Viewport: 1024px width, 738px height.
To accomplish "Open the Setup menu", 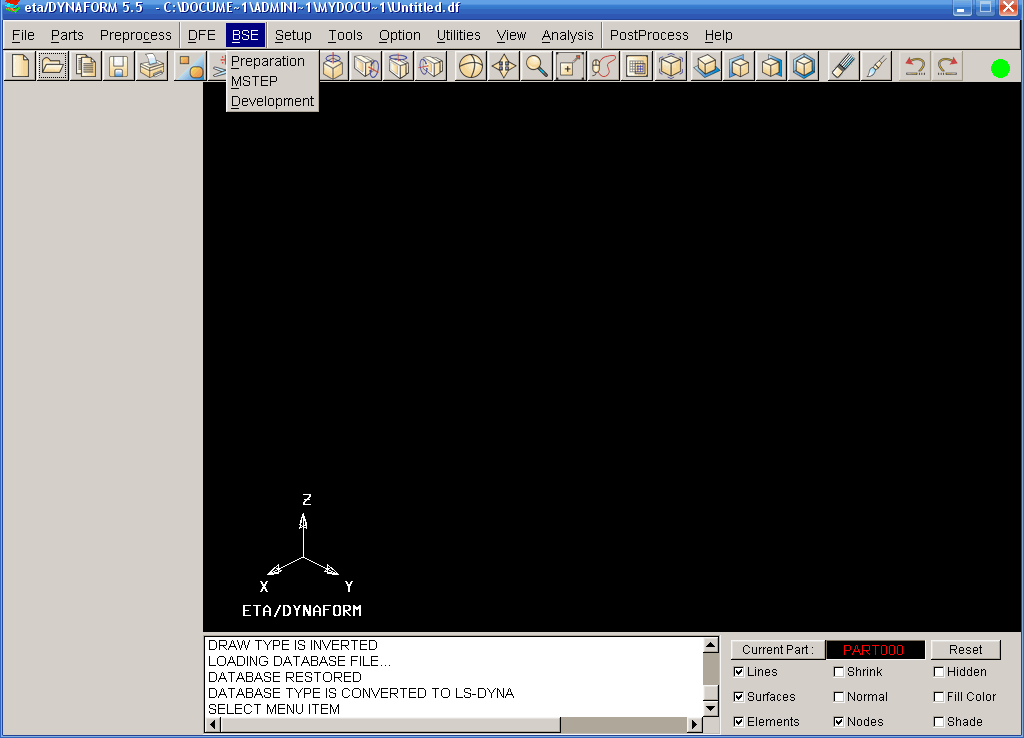I will (x=293, y=35).
